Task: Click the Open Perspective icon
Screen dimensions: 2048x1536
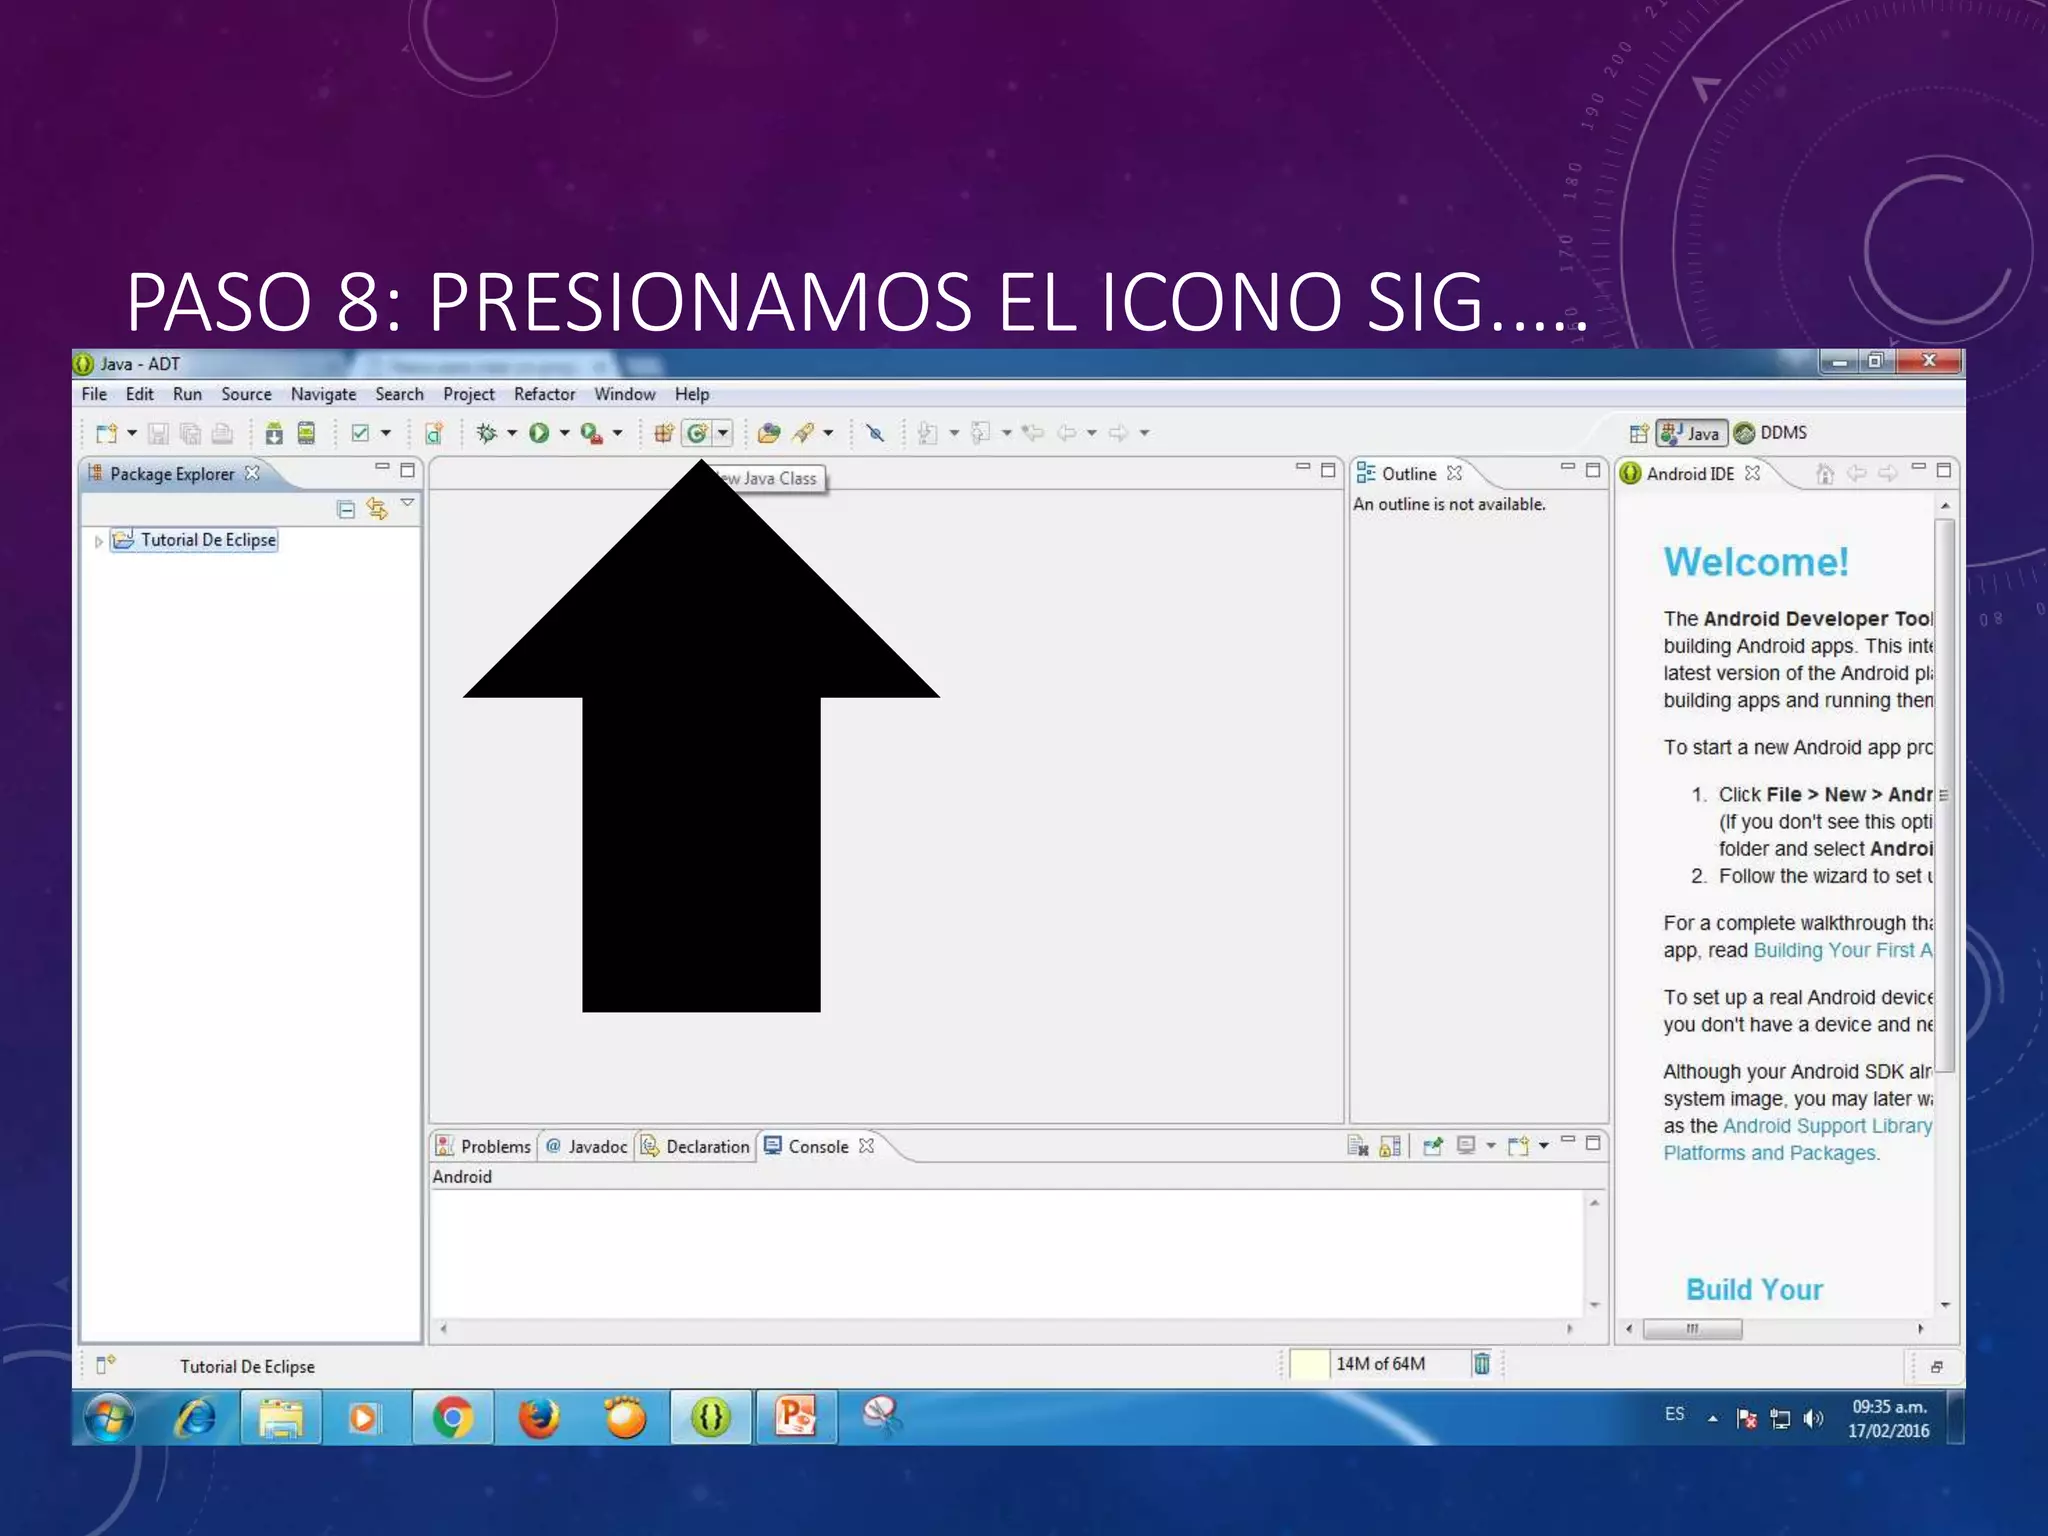Action: tap(1638, 433)
